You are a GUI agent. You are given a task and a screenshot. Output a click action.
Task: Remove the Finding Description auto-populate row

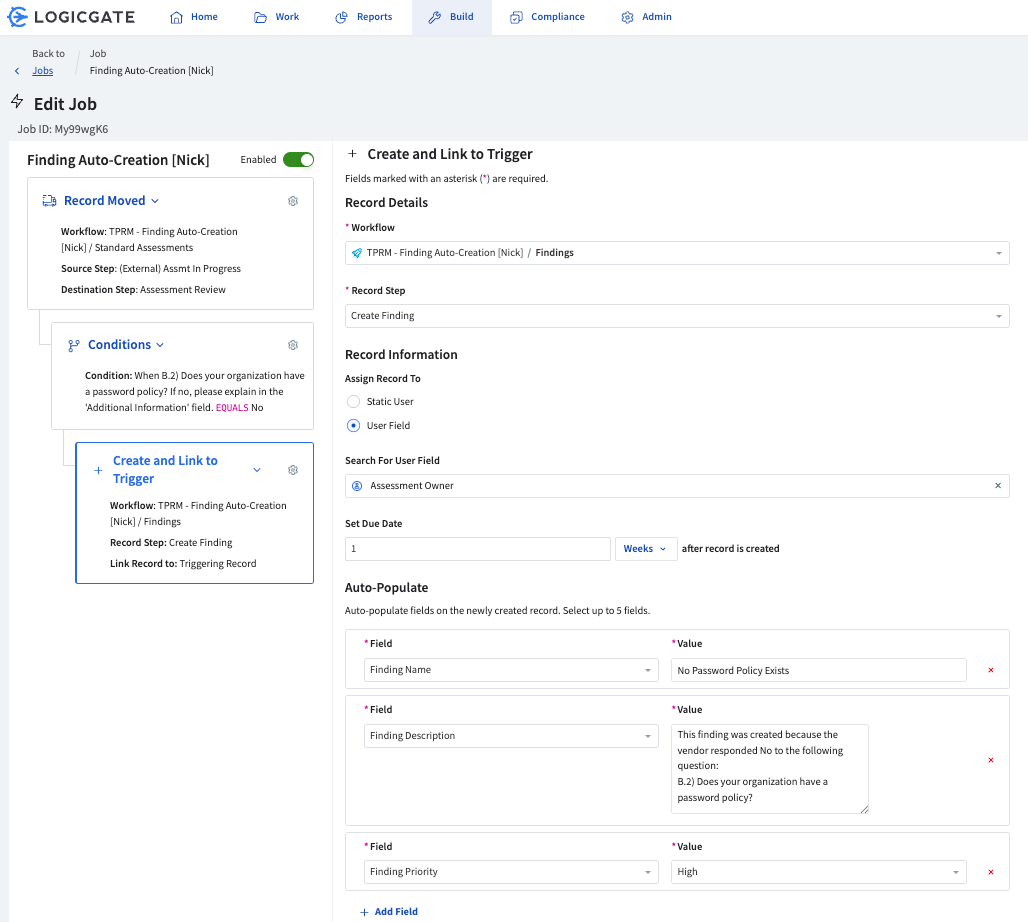tap(990, 760)
